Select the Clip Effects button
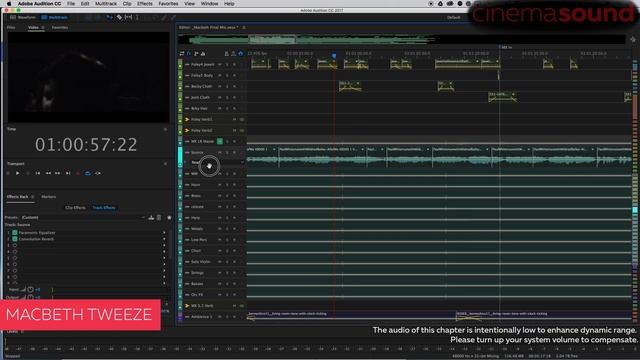Image resolution: width=640 pixels, height=360 pixels. [x=76, y=208]
